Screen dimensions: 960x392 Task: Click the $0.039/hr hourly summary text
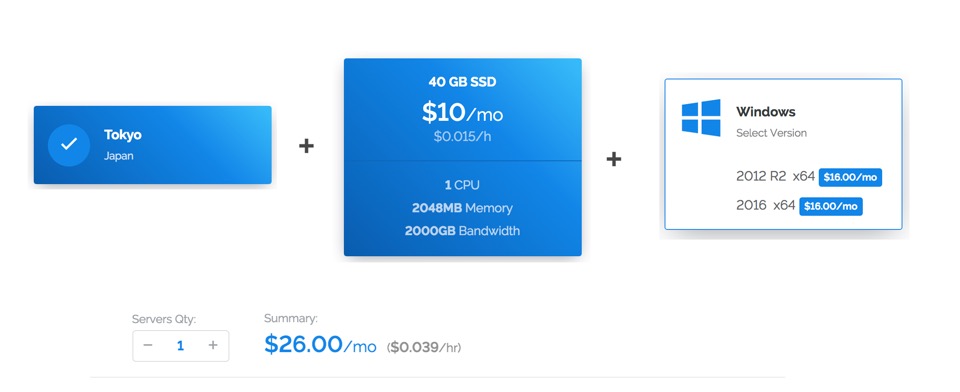pos(424,347)
